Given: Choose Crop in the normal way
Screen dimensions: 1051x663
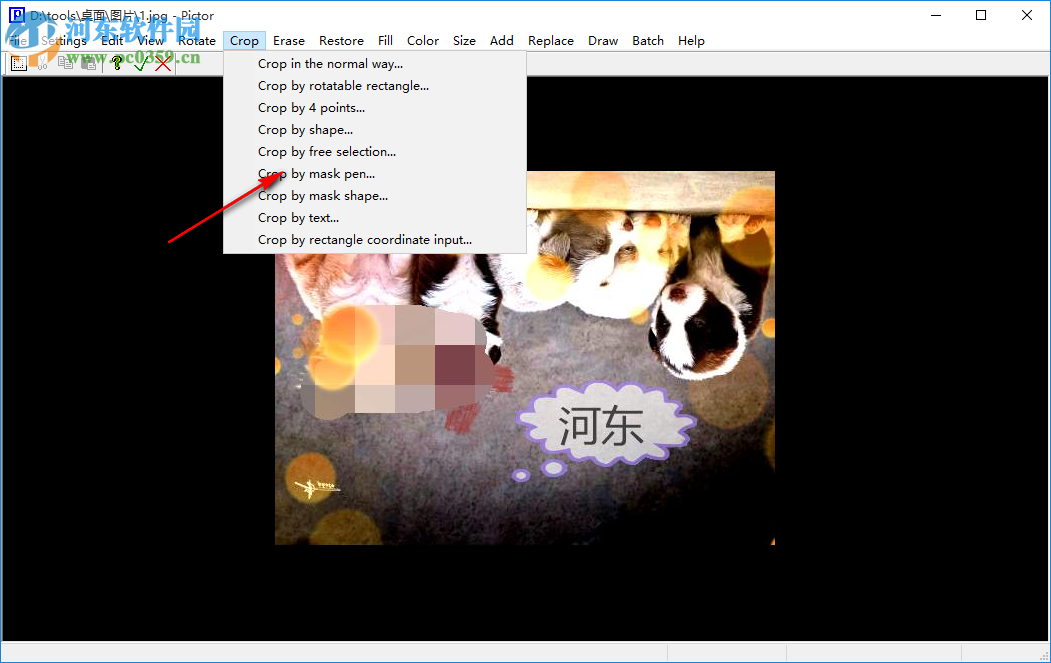Looking at the screenshot, I should (x=329, y=63).
